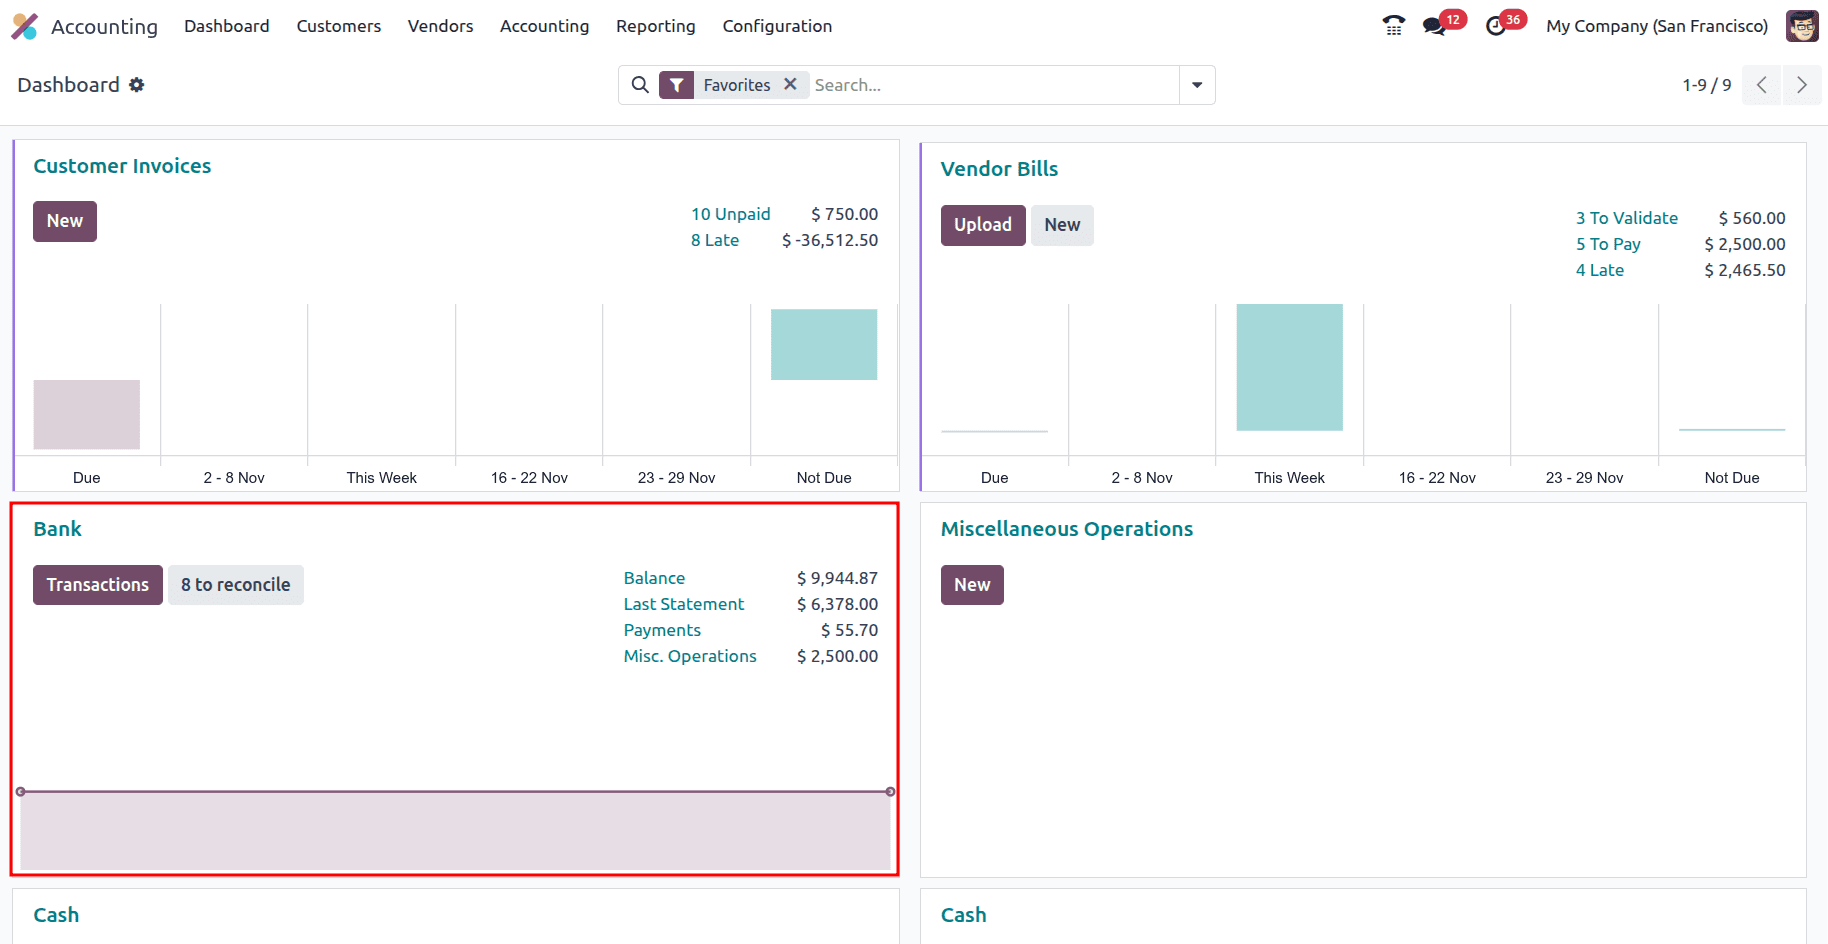Image resolution: width=1828 pixels, height=944 pixels.
Task: Switch to the Vendors menu
Action: click(440, 26)
